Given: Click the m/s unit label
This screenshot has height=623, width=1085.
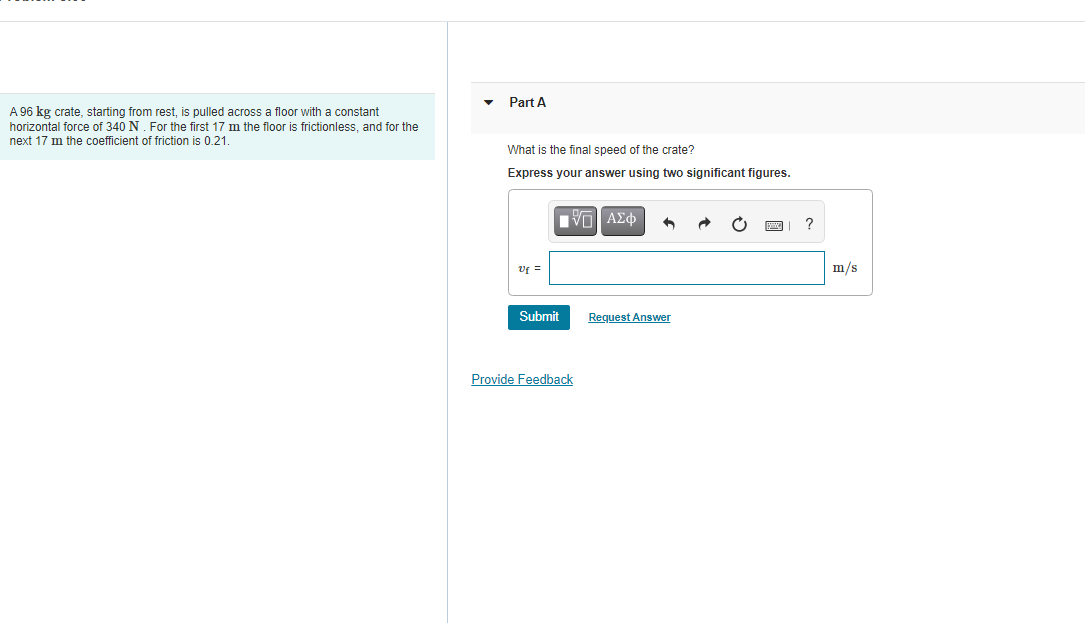Looking at the screenshot, I should click(844, 268).
